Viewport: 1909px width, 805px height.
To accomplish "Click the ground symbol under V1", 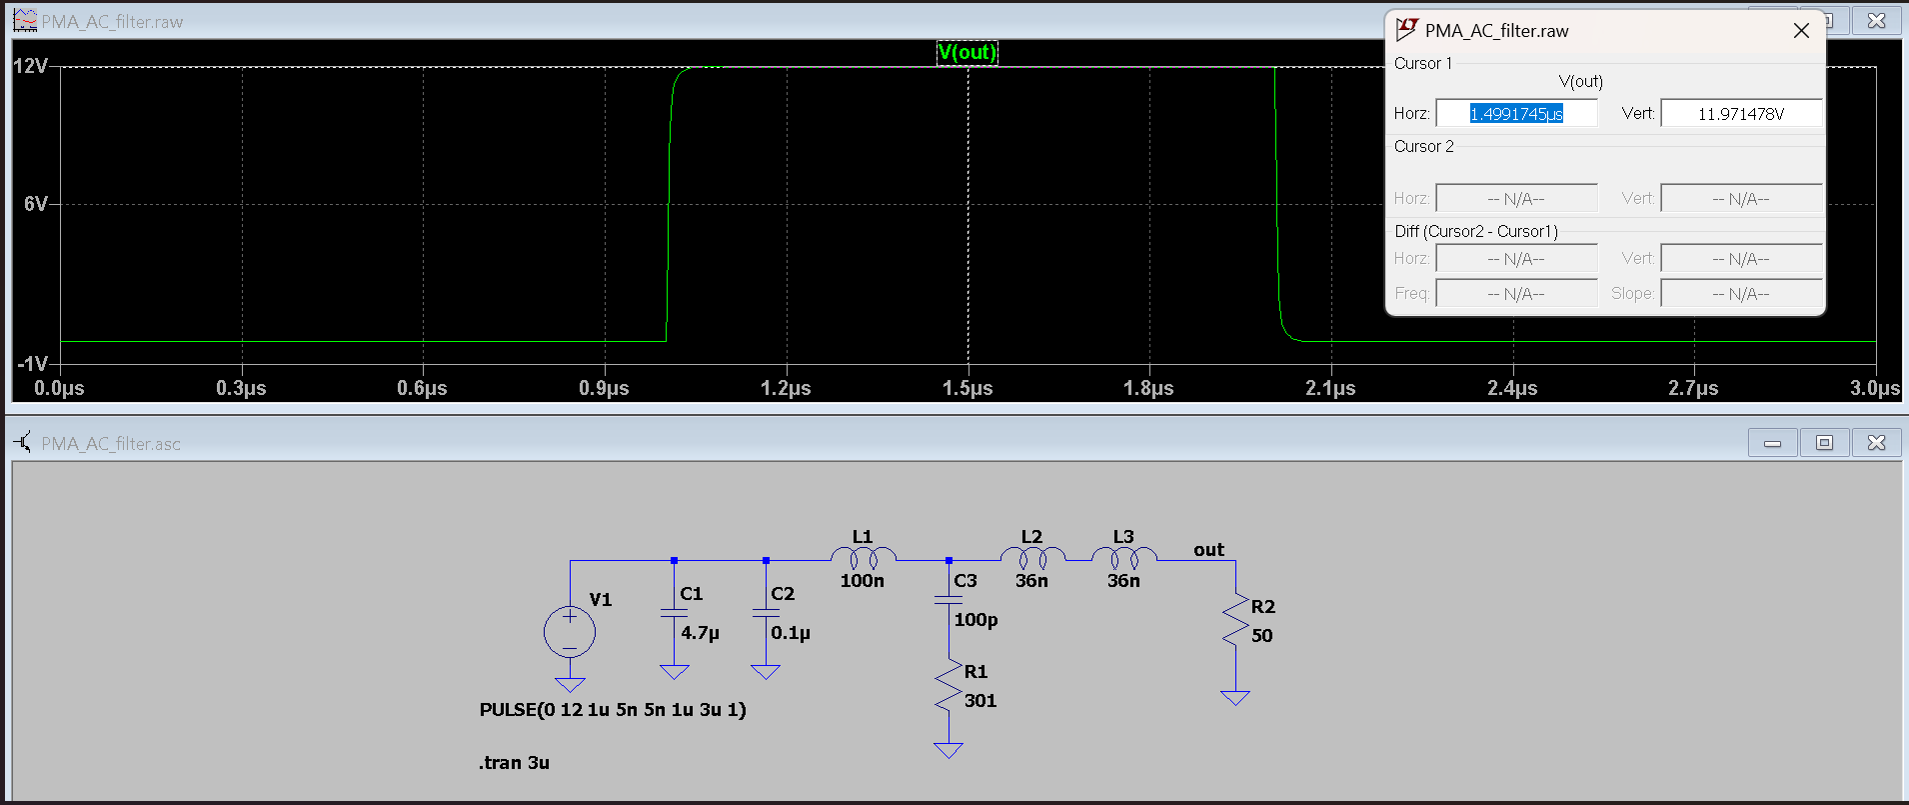I will (569, 684).
